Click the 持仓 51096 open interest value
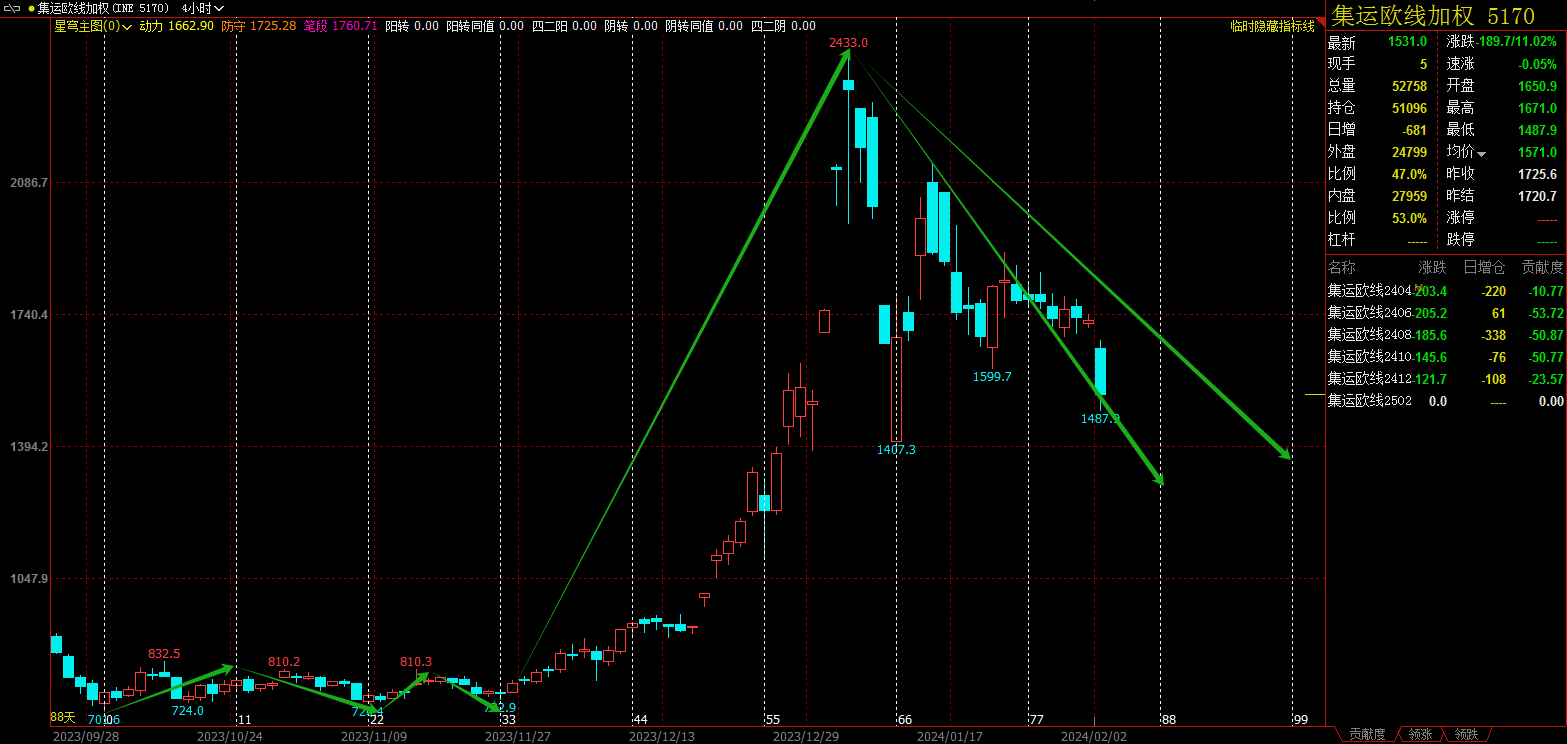 point(1409,108)
